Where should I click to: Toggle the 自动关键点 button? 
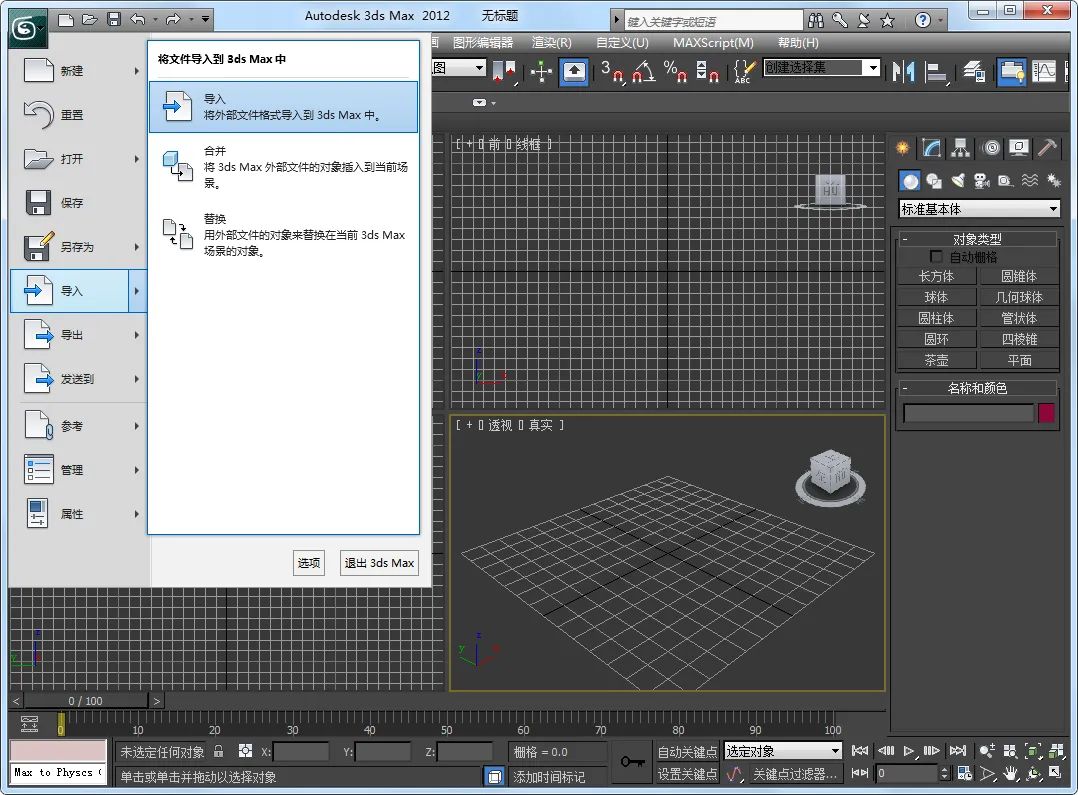(x=687, y=752)
